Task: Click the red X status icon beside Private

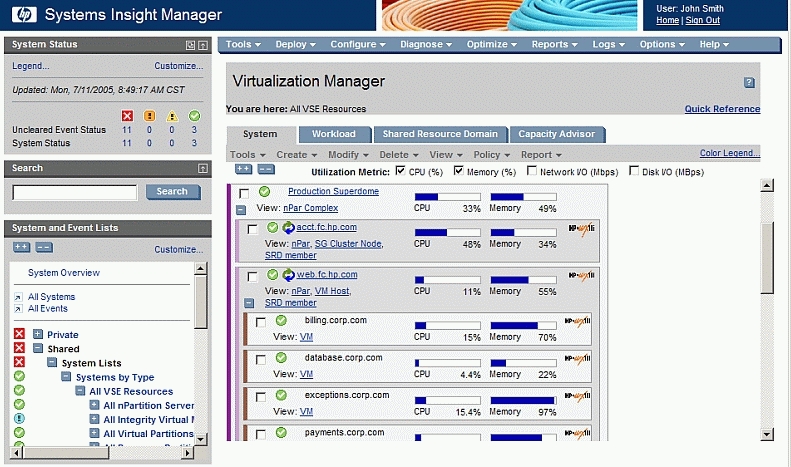Action: 19,334
